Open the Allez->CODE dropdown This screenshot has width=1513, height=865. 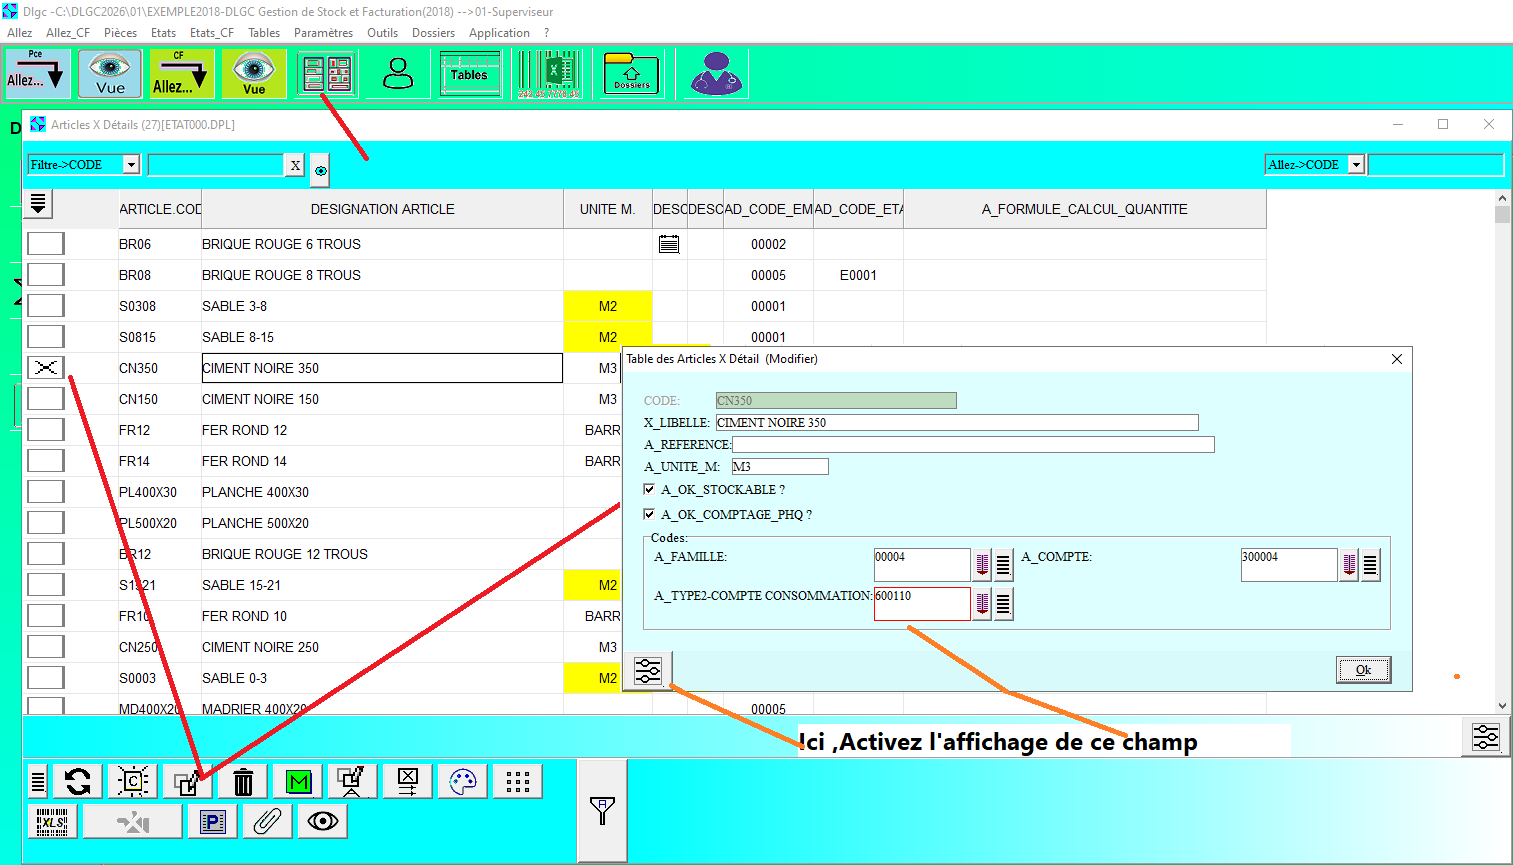point(1356,165)
